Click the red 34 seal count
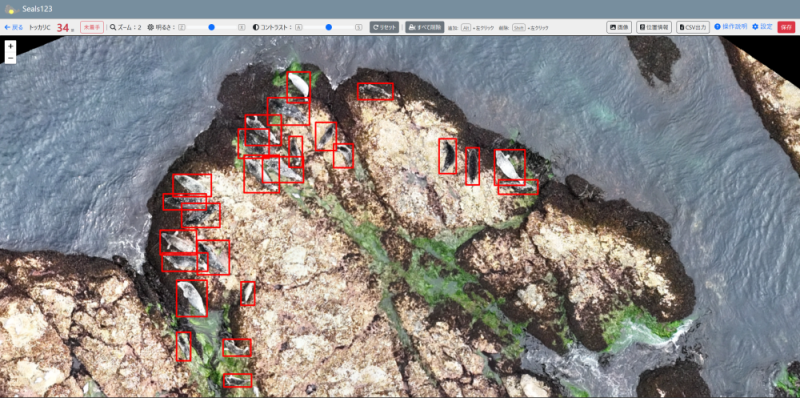 (62, 28)
